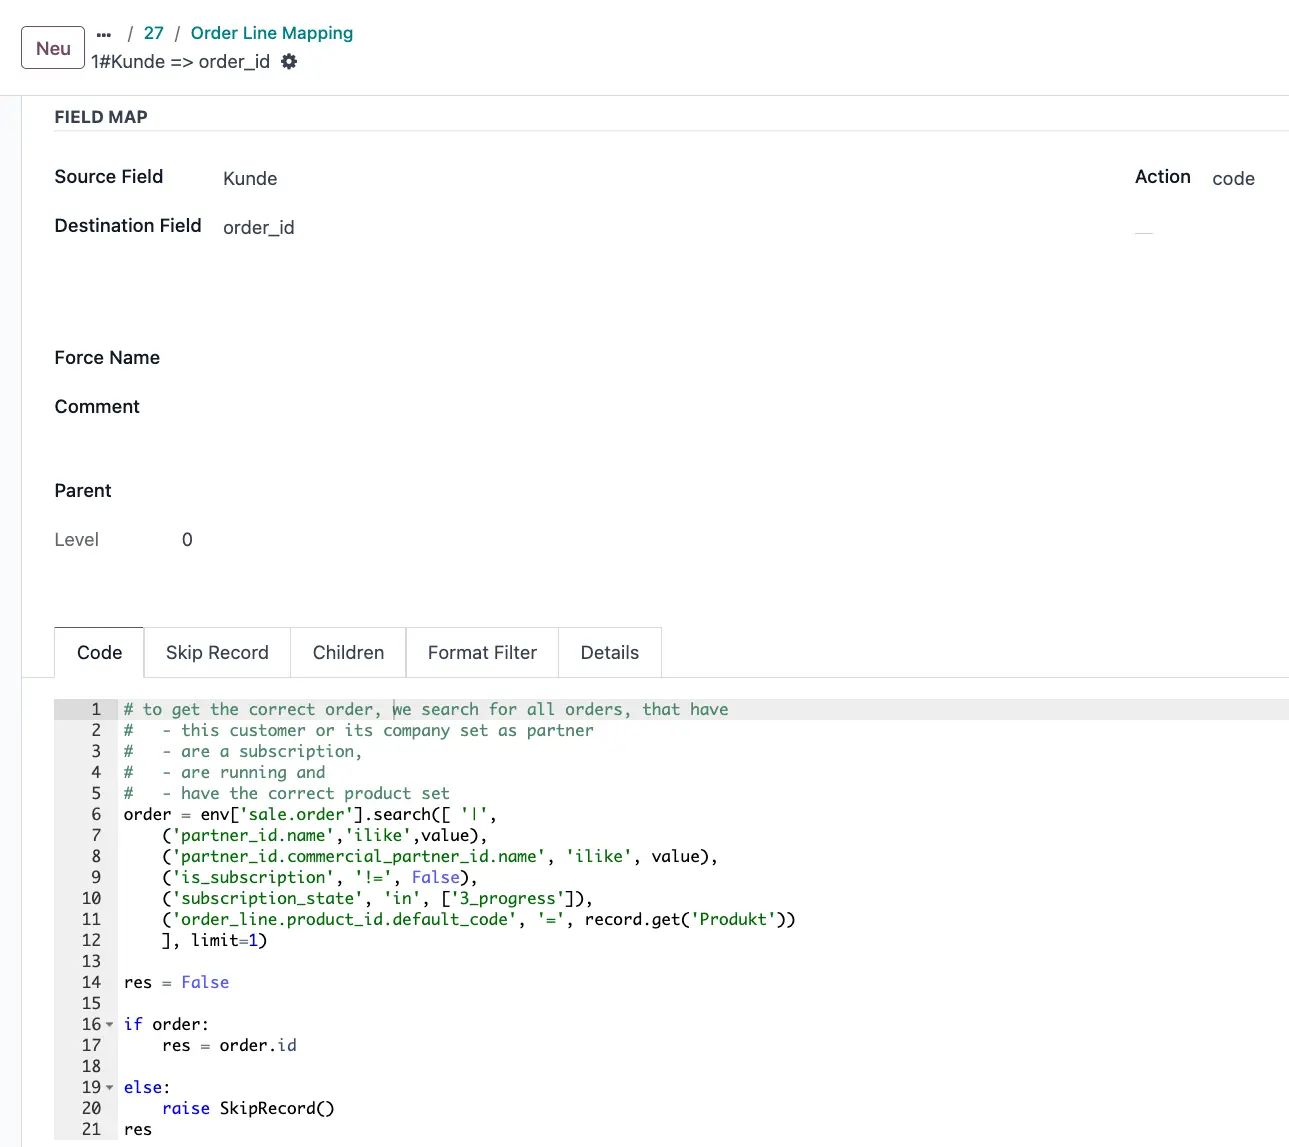Collapse the else block fold arrow at line 19
The width and height of the screenshot is (1289, 1147).
tap(109, 1088)
